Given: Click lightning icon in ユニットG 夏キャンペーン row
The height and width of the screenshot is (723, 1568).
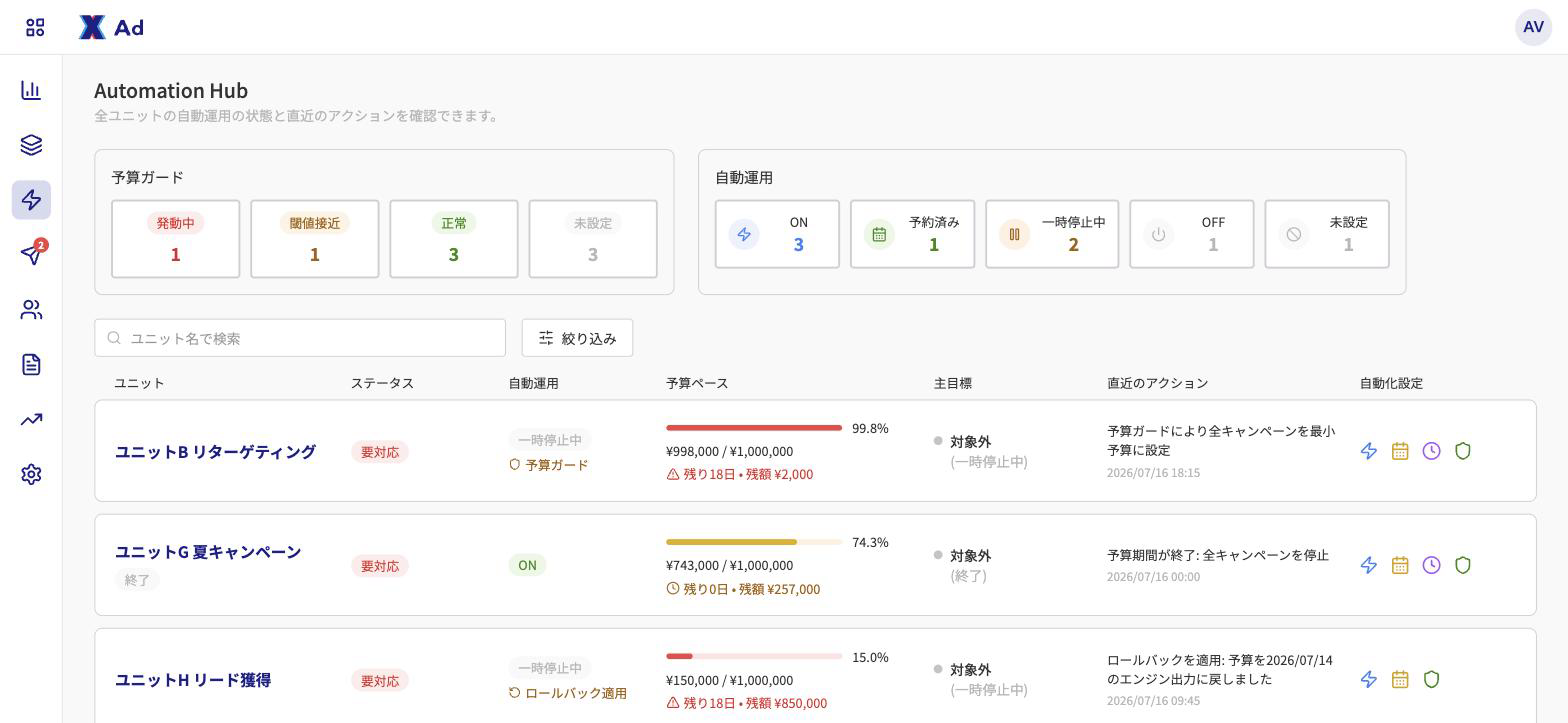Looking at the screenshot, I should [x=1369, y=565].
